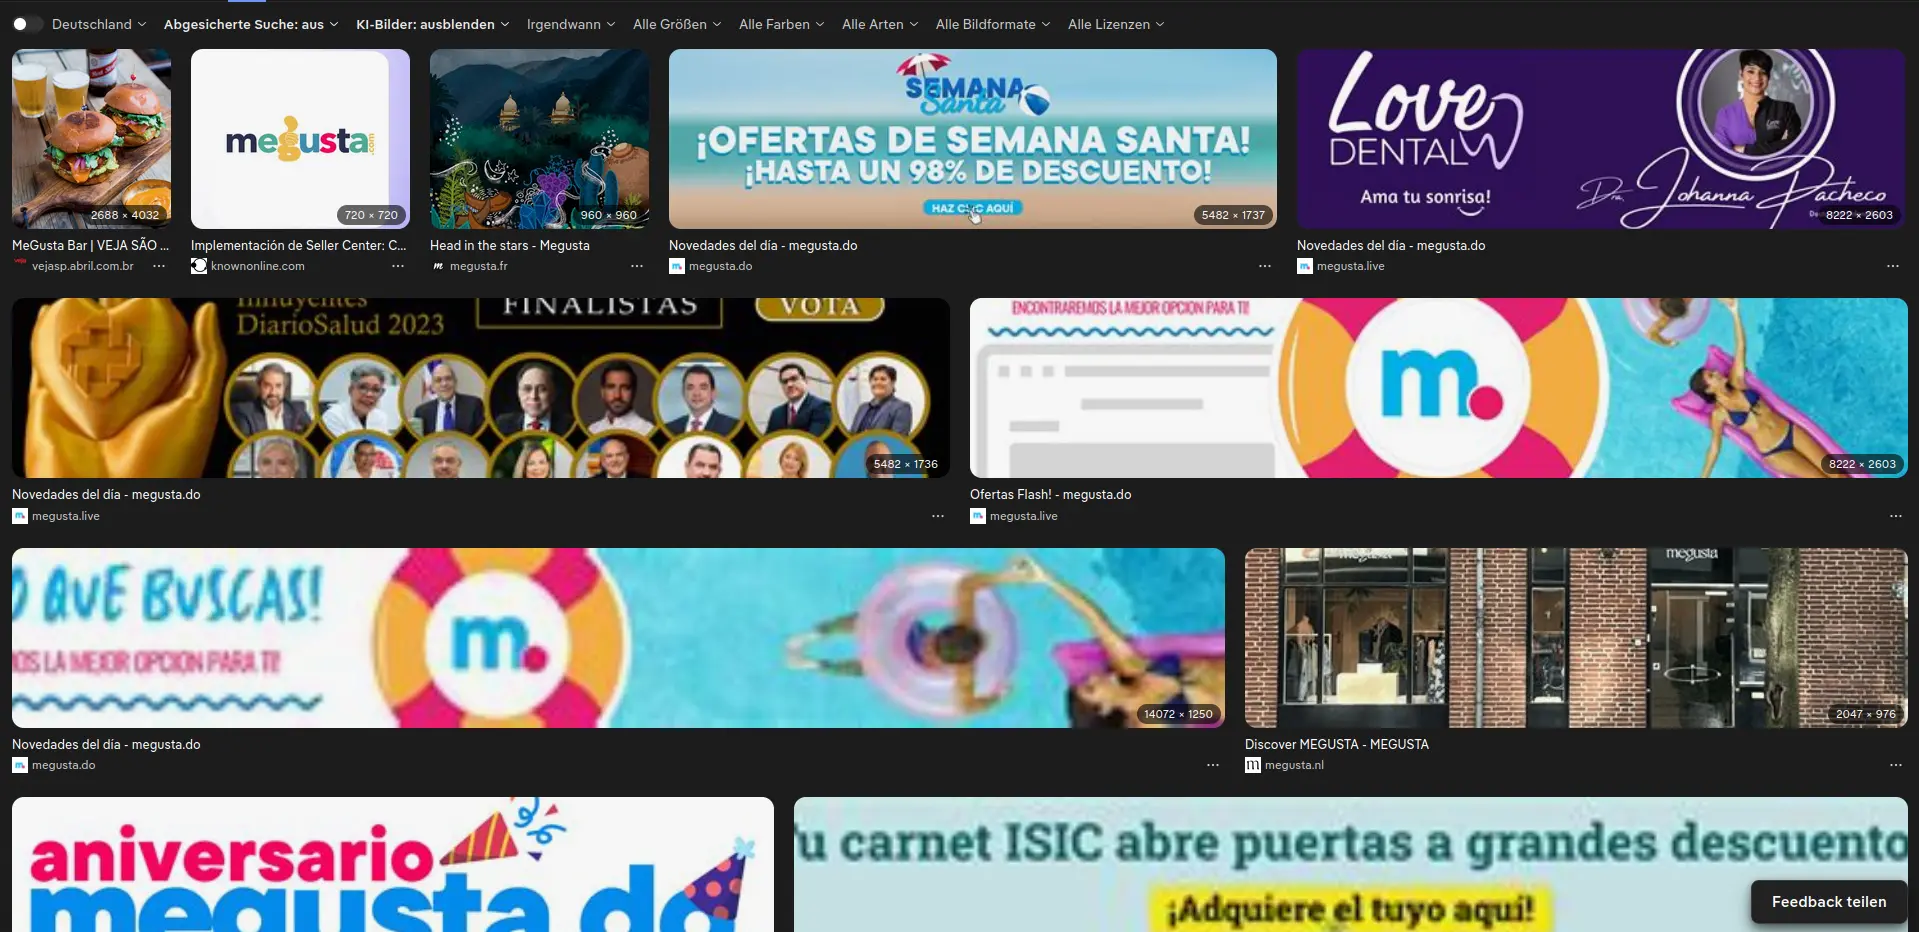Open the Alle Farben color filter
The height and width of the screenshot is (932, 1919).
click(781, 24)
